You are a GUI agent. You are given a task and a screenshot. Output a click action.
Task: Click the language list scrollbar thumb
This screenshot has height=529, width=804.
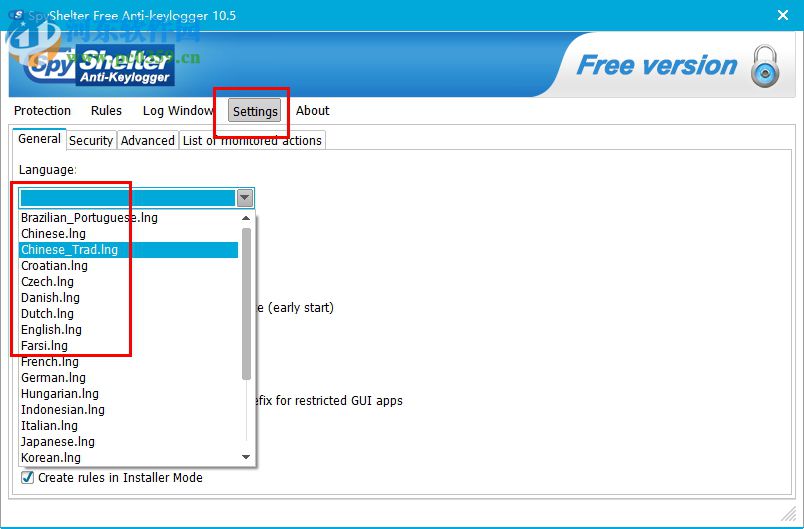tap(246, 304)
